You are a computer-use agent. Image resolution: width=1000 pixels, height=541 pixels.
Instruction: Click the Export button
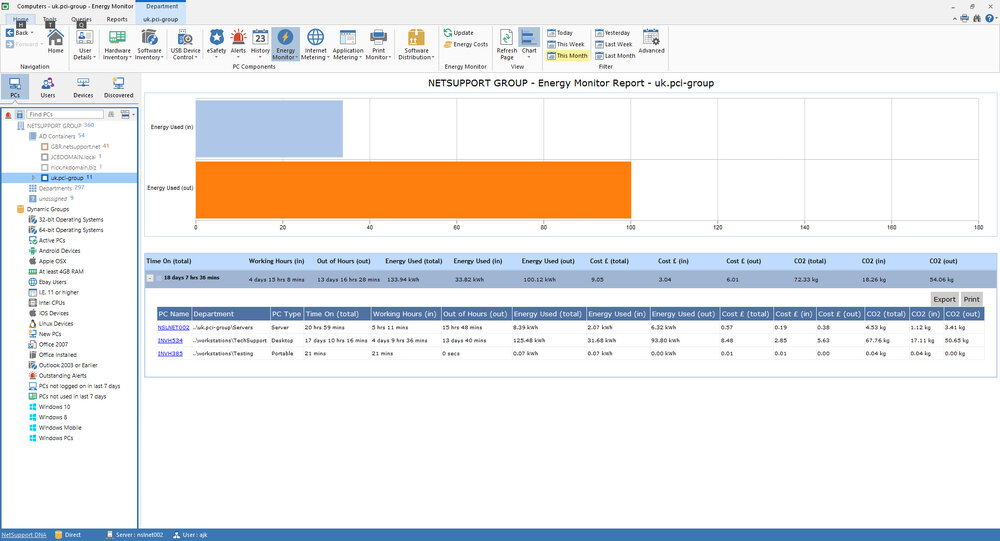pyautogui.click(x=944, y=299)
